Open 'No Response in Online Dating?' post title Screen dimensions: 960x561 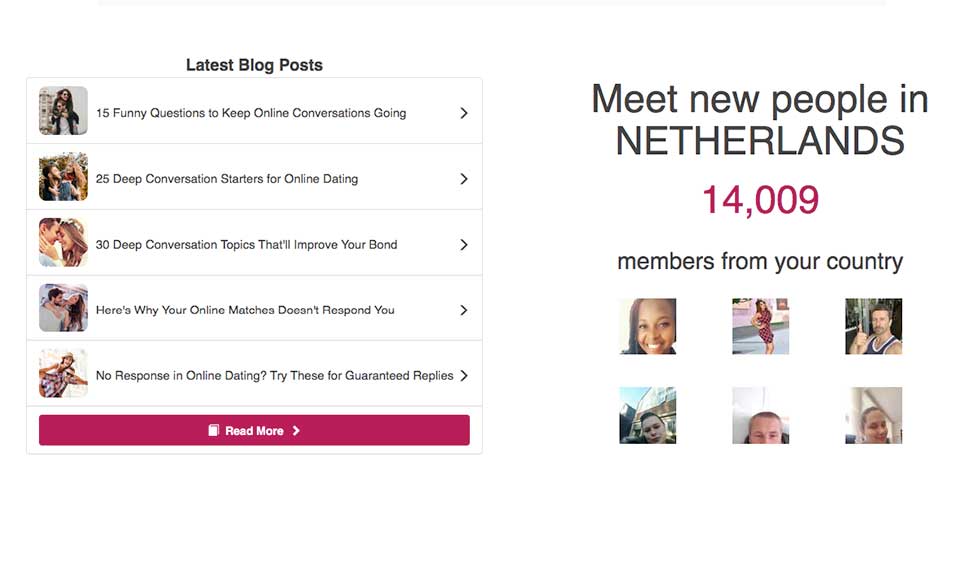pyautogui.click(x=275, y=376)
